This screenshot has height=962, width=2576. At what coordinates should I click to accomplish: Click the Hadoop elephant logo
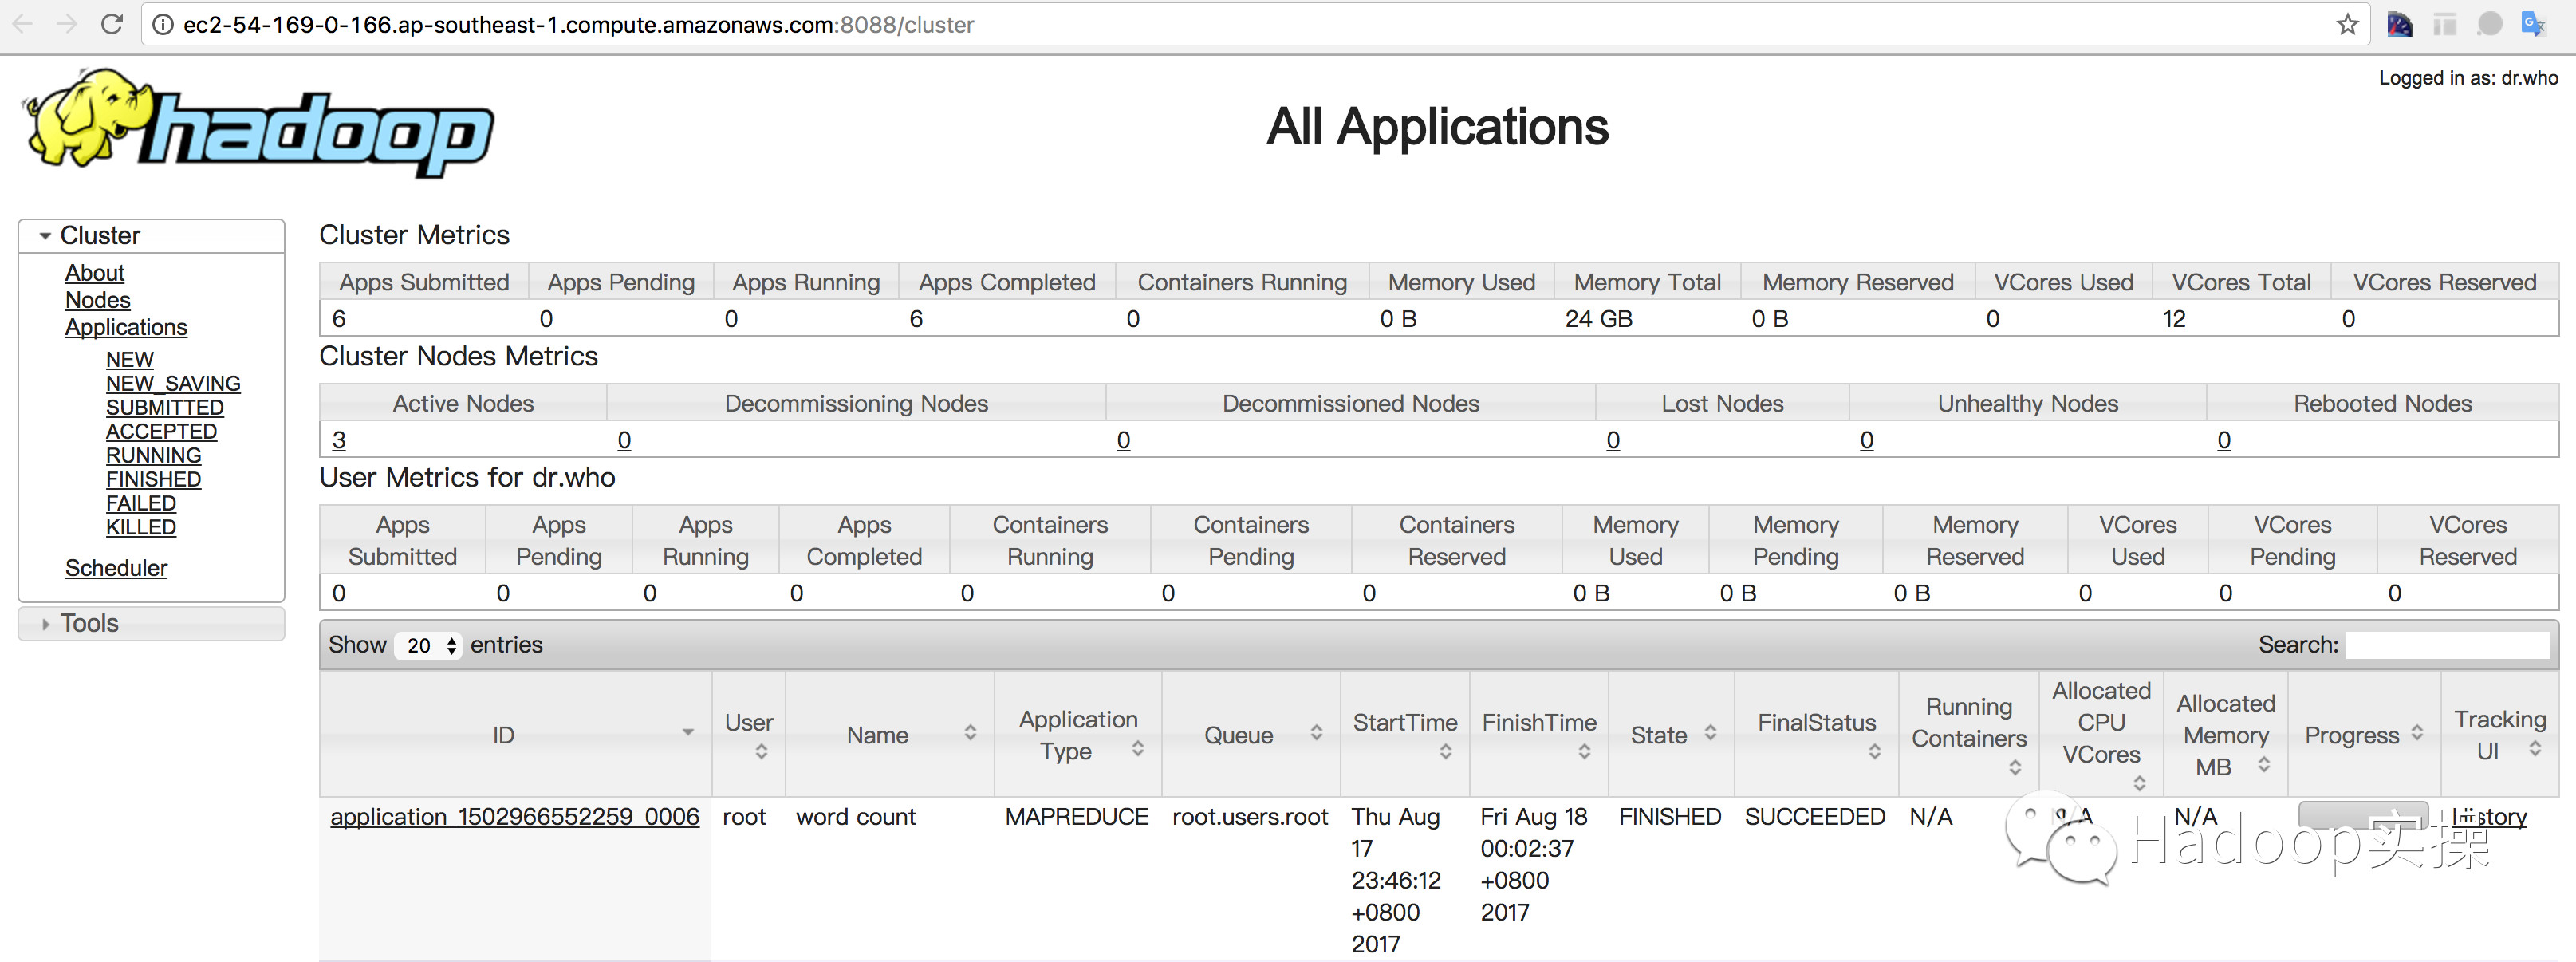click(259, 124)
